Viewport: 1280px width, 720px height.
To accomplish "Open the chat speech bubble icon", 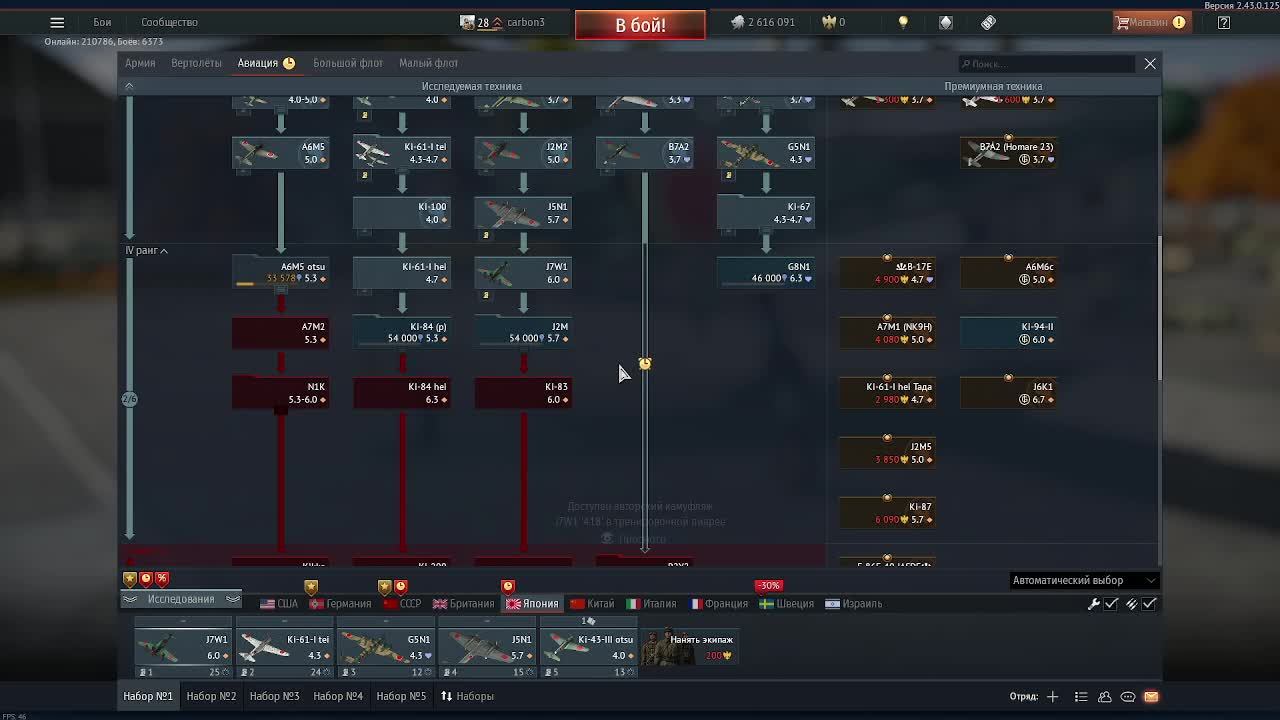I will click(x=1128, y=696).
